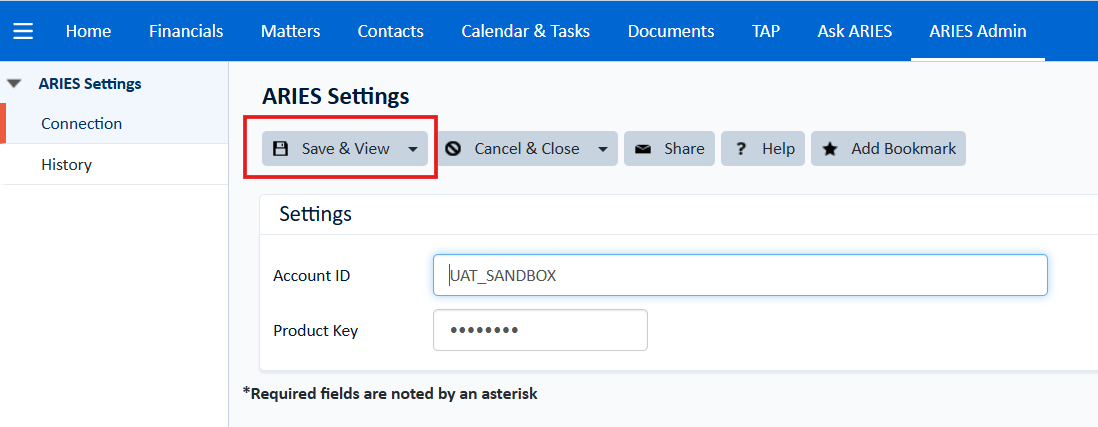Go to the Home menu
Image resolution: width=1098 pixels, height=427 pixels.
click(88, 32)
